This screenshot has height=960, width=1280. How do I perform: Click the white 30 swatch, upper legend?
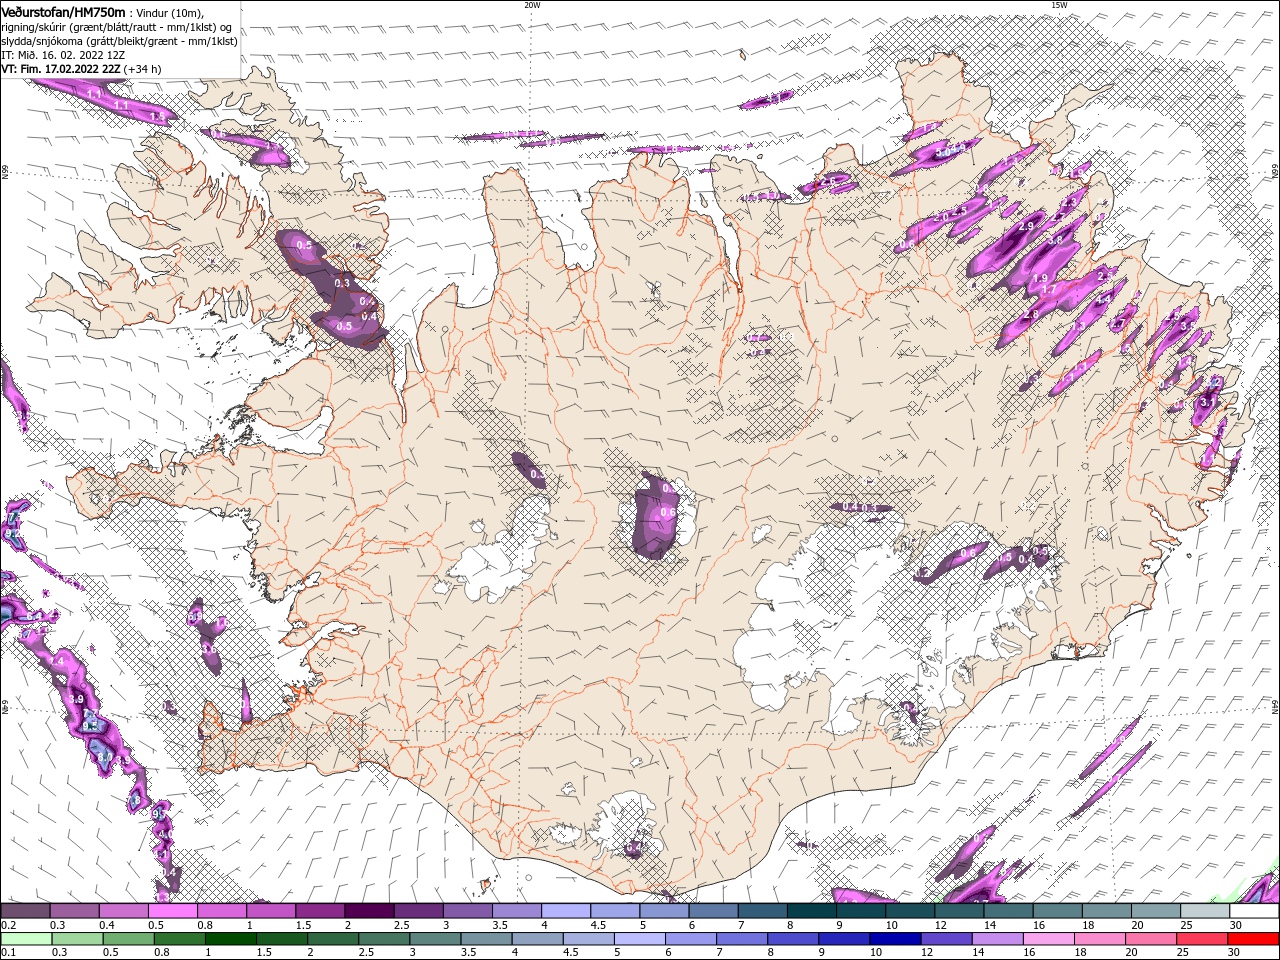pyautogui.click(x=1254, y=910)
